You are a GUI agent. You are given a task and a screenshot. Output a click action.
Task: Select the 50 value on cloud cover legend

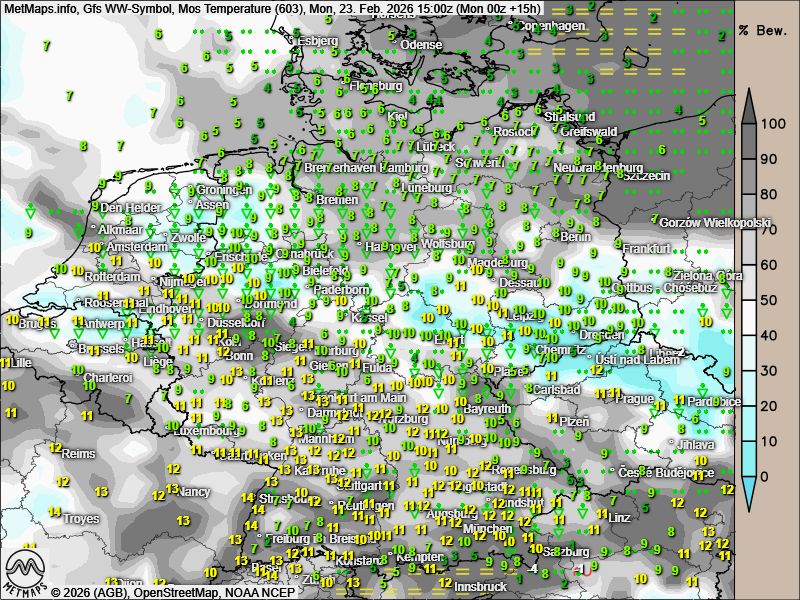coord(769,300)
